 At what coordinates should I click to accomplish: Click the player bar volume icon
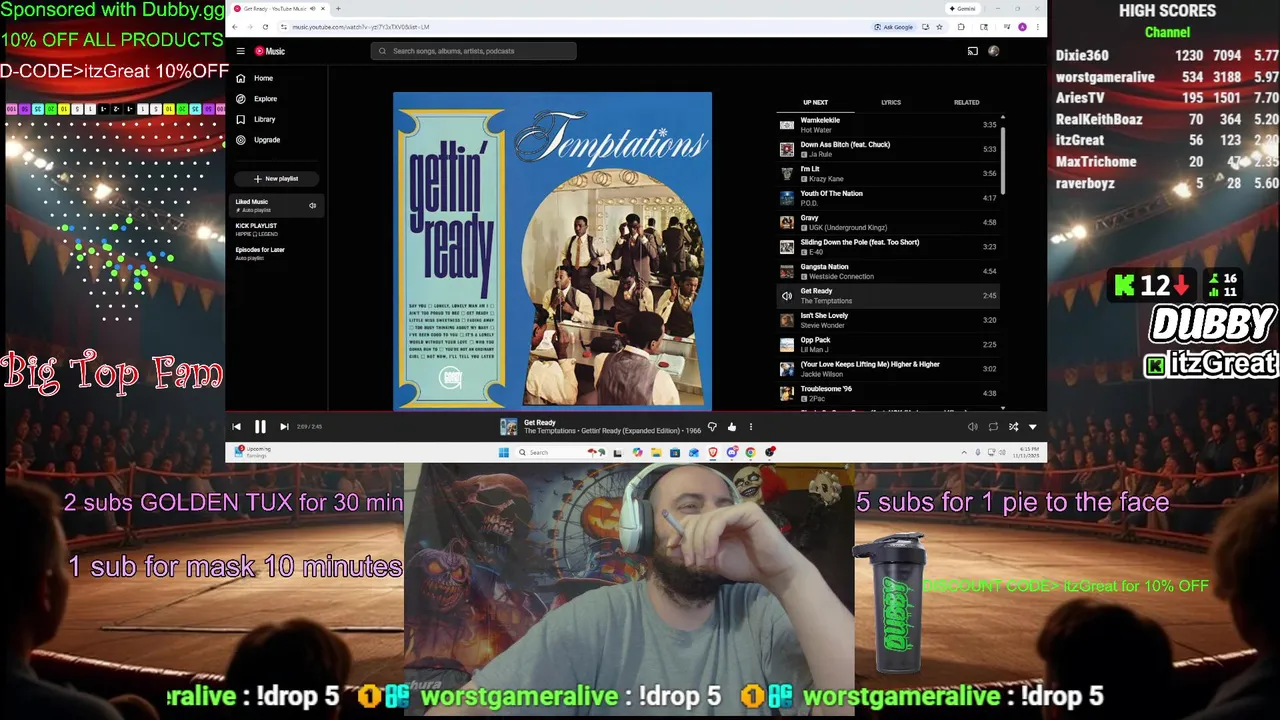click(x=972, y=427)
